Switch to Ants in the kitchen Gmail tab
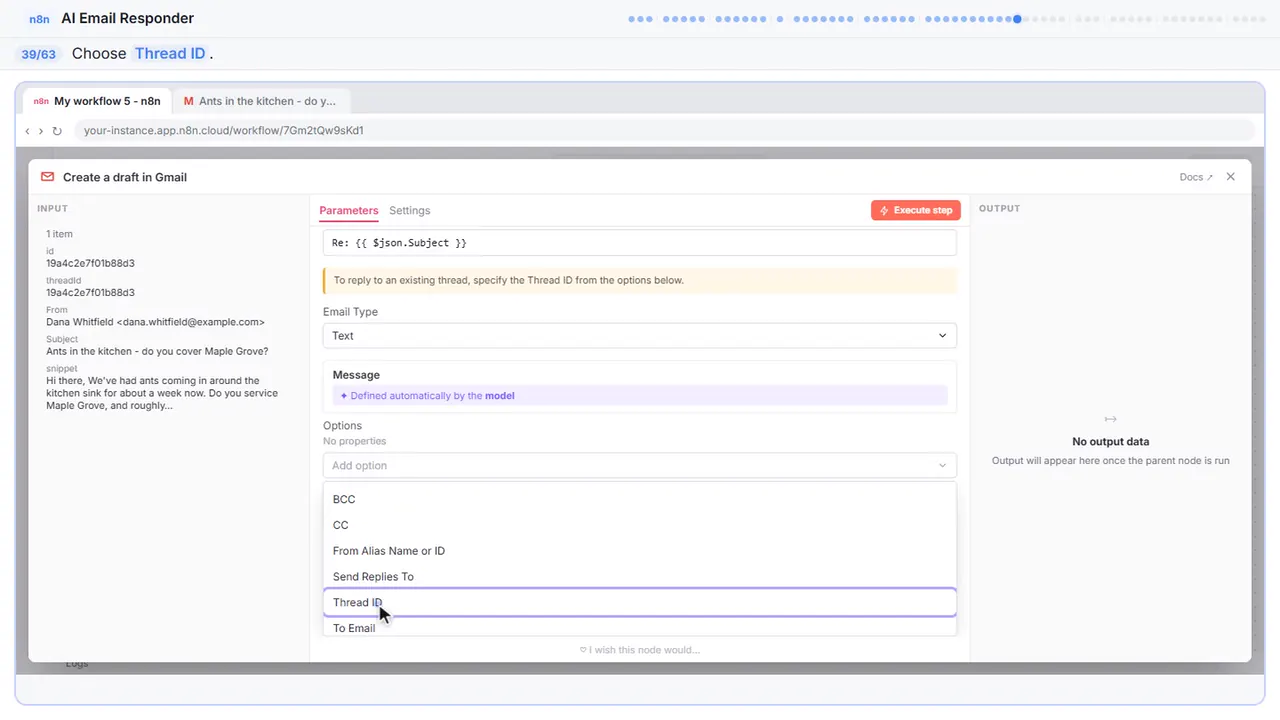 [x=260, y=101]
